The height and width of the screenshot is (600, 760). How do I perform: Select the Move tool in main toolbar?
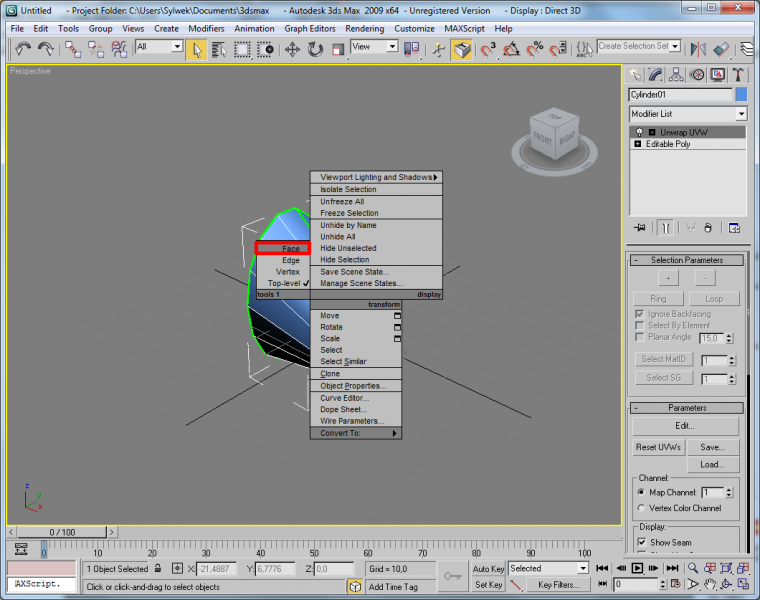293,48
